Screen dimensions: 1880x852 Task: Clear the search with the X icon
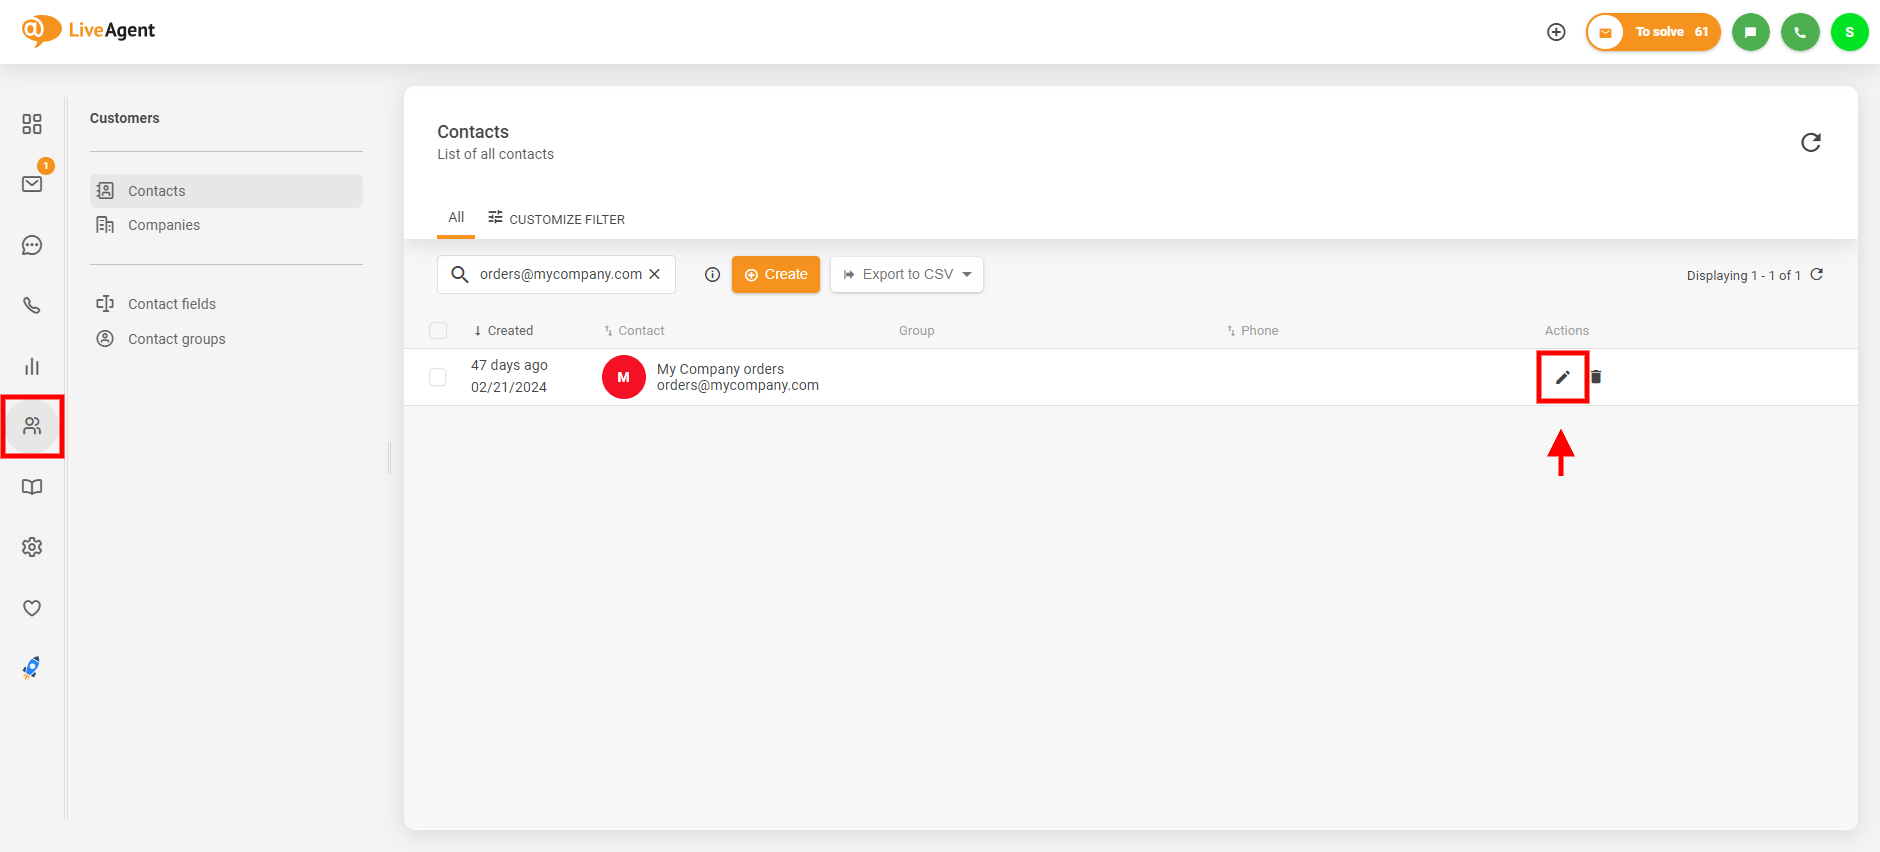655,275
